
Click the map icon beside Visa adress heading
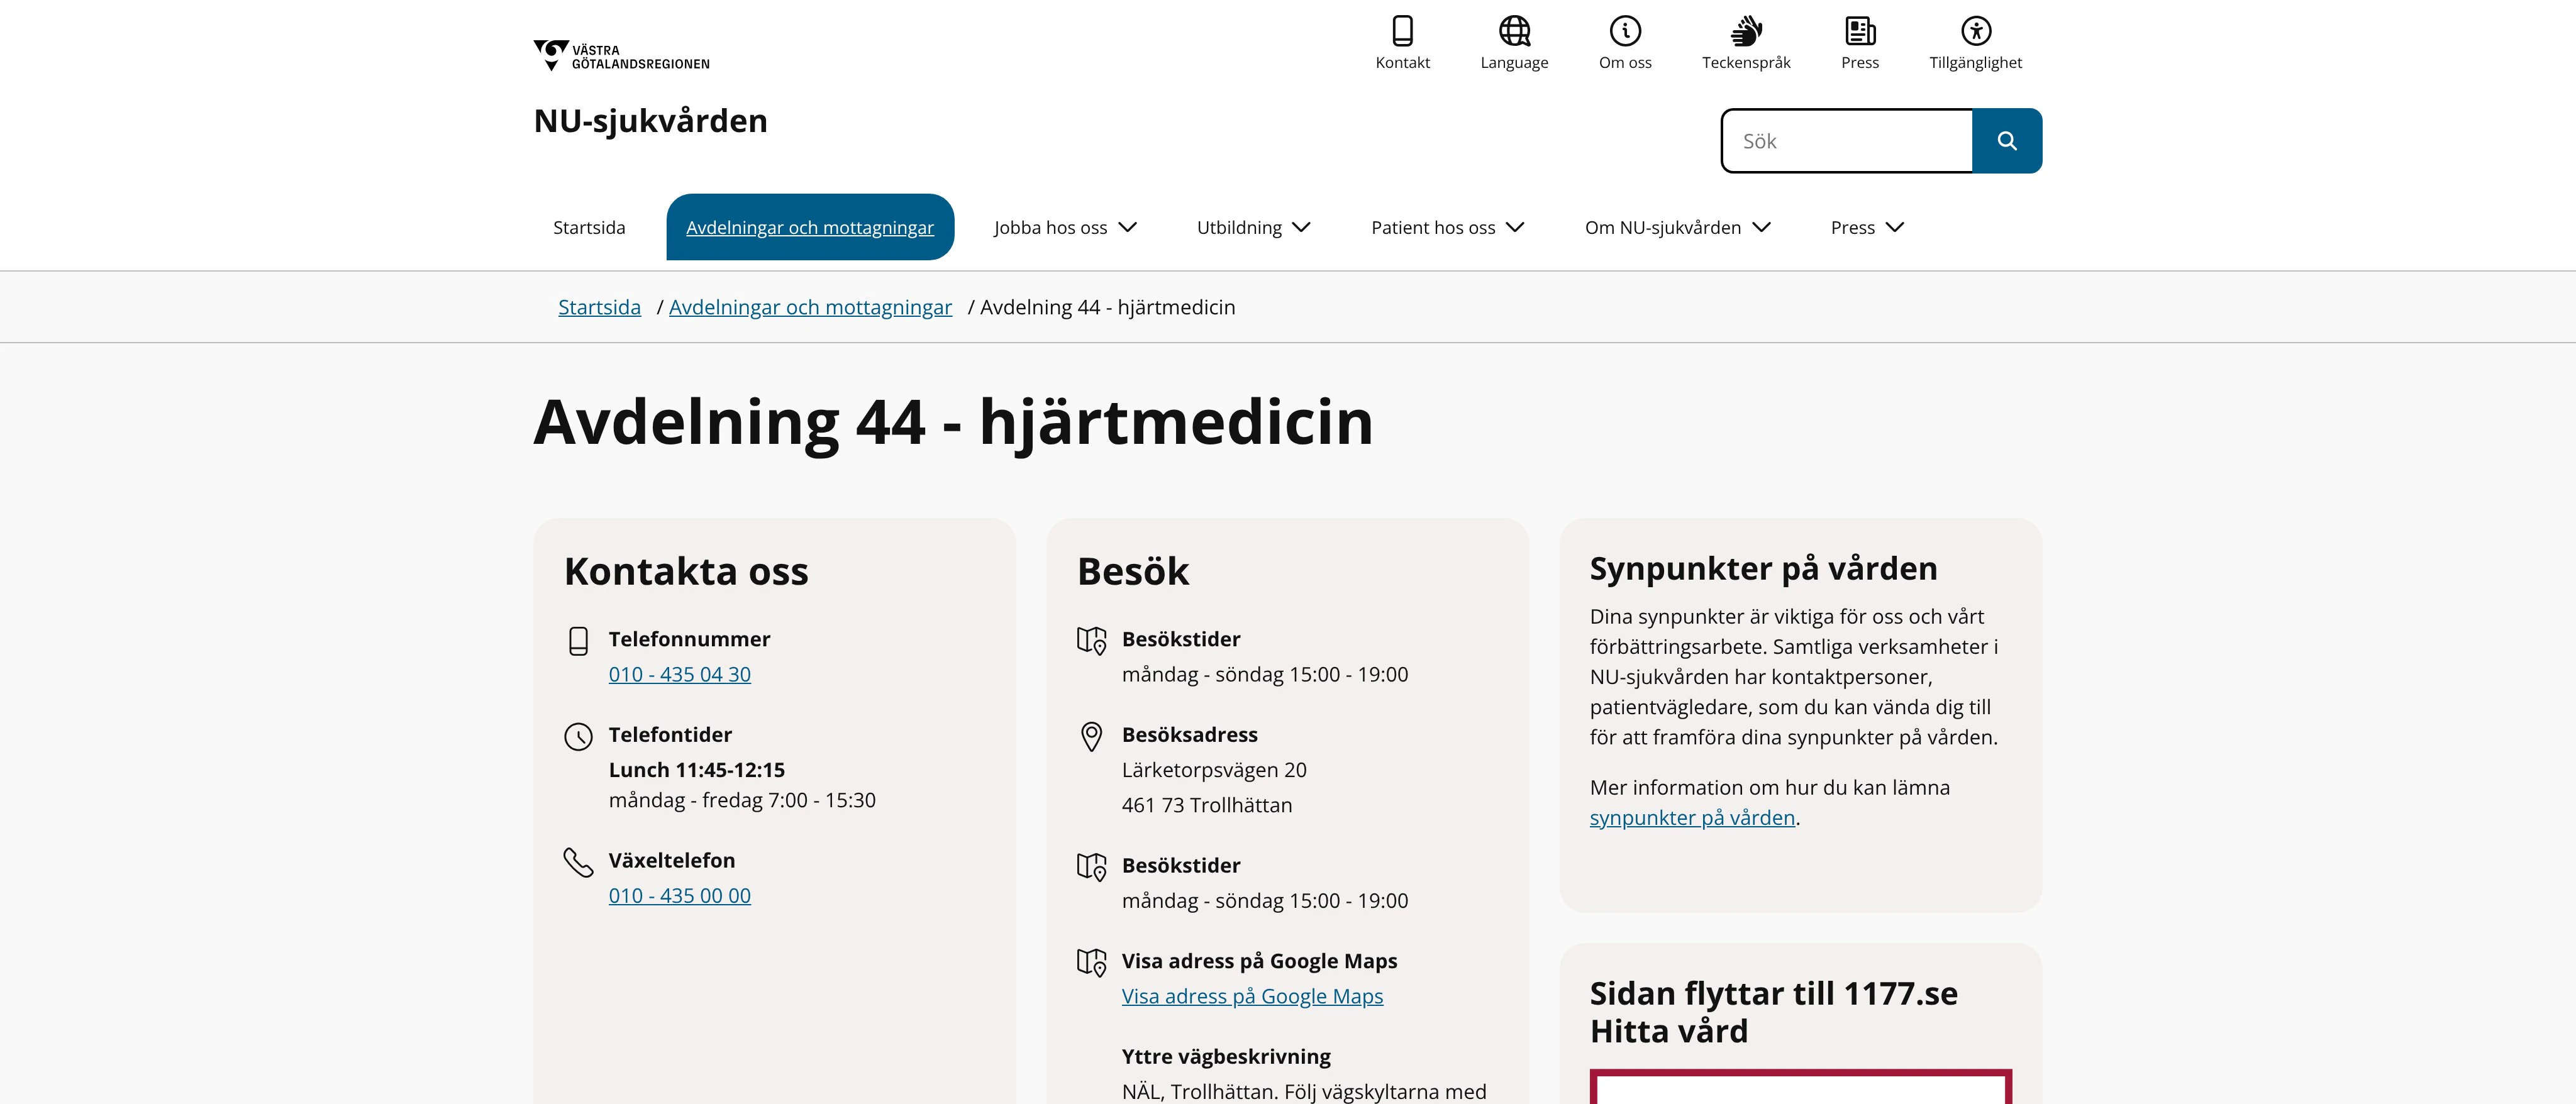pyautogui.click(x=1091, y=963)
